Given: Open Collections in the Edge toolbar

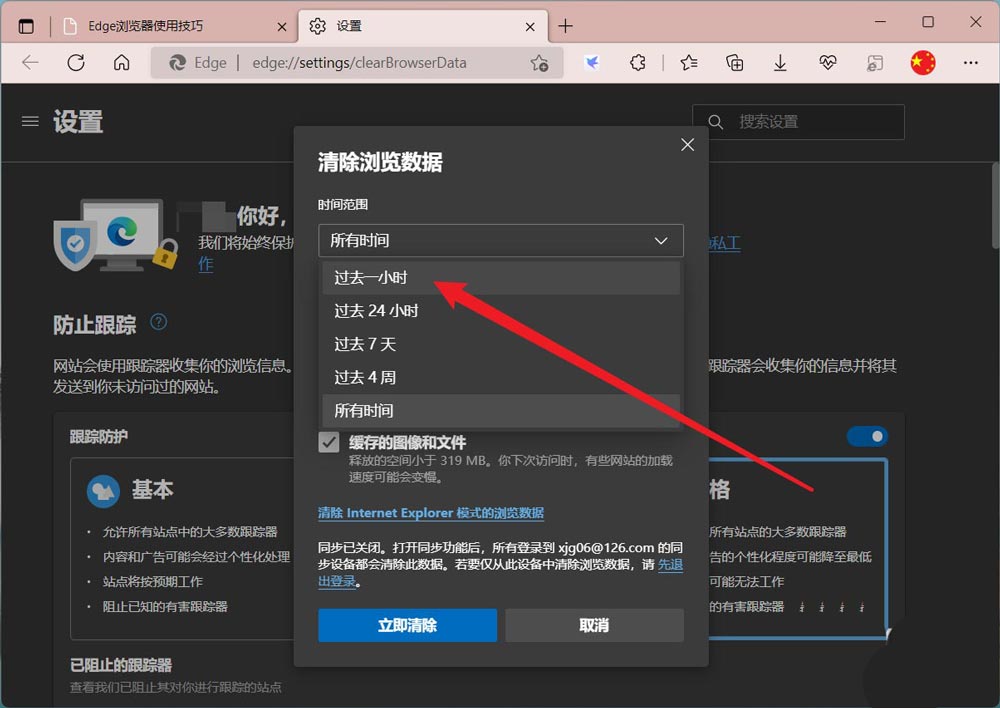Looking at the screenshot, I should point(734,62).
